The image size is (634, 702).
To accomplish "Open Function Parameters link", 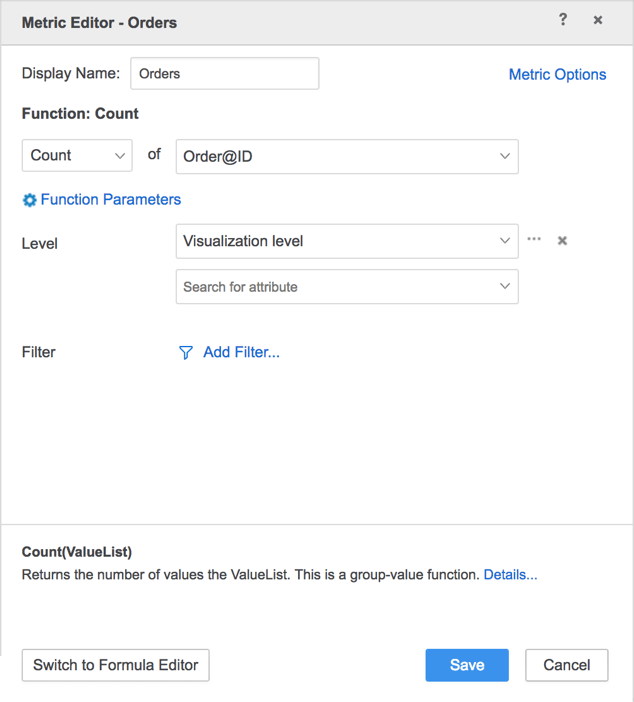I will (111, 200).
